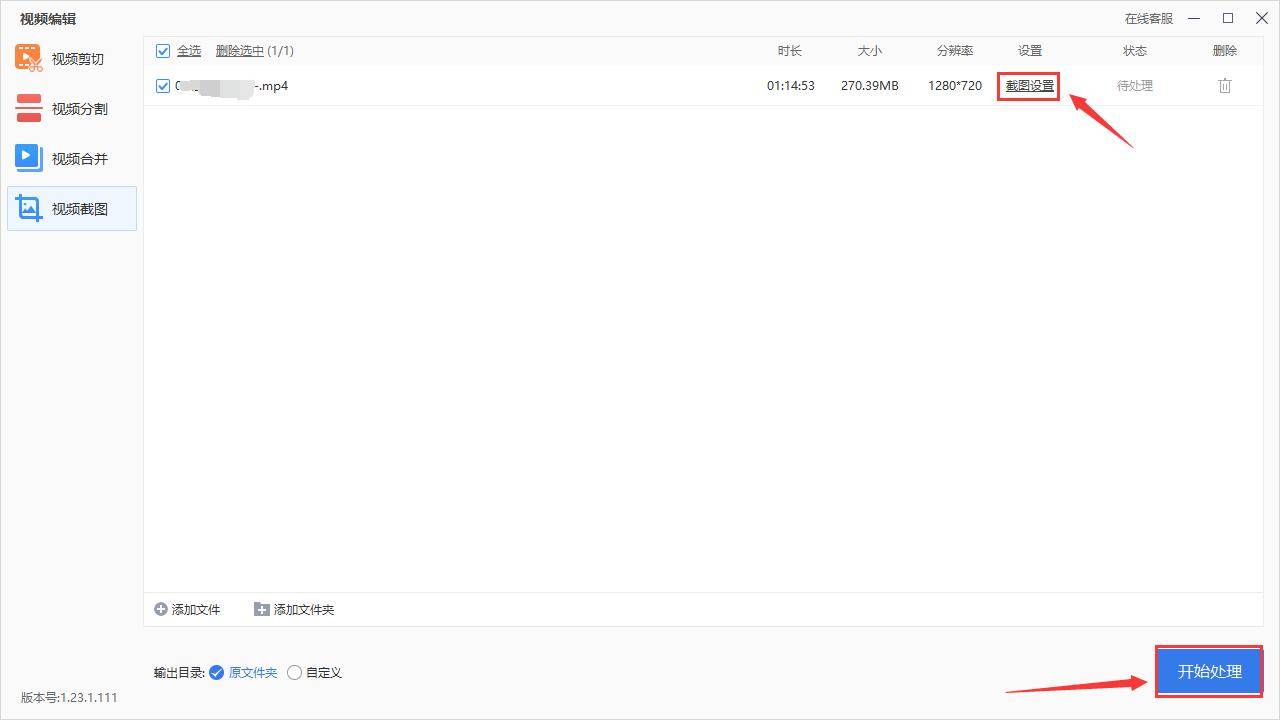Click the resolution value 1280*720
Screen dimensions: 1280x720
(x=955, y=86)
